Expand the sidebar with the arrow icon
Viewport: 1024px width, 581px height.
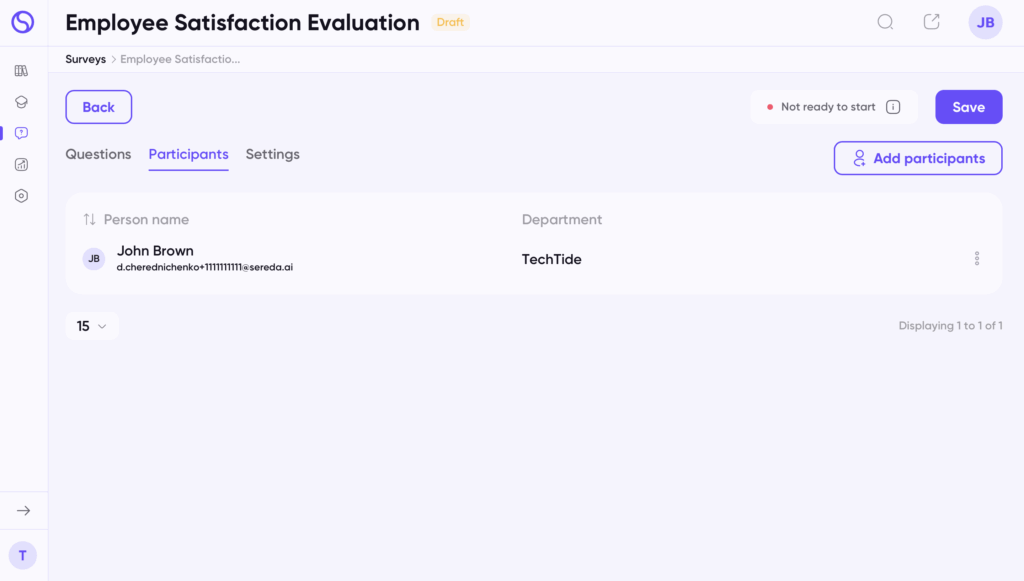[x=23, y=511]
